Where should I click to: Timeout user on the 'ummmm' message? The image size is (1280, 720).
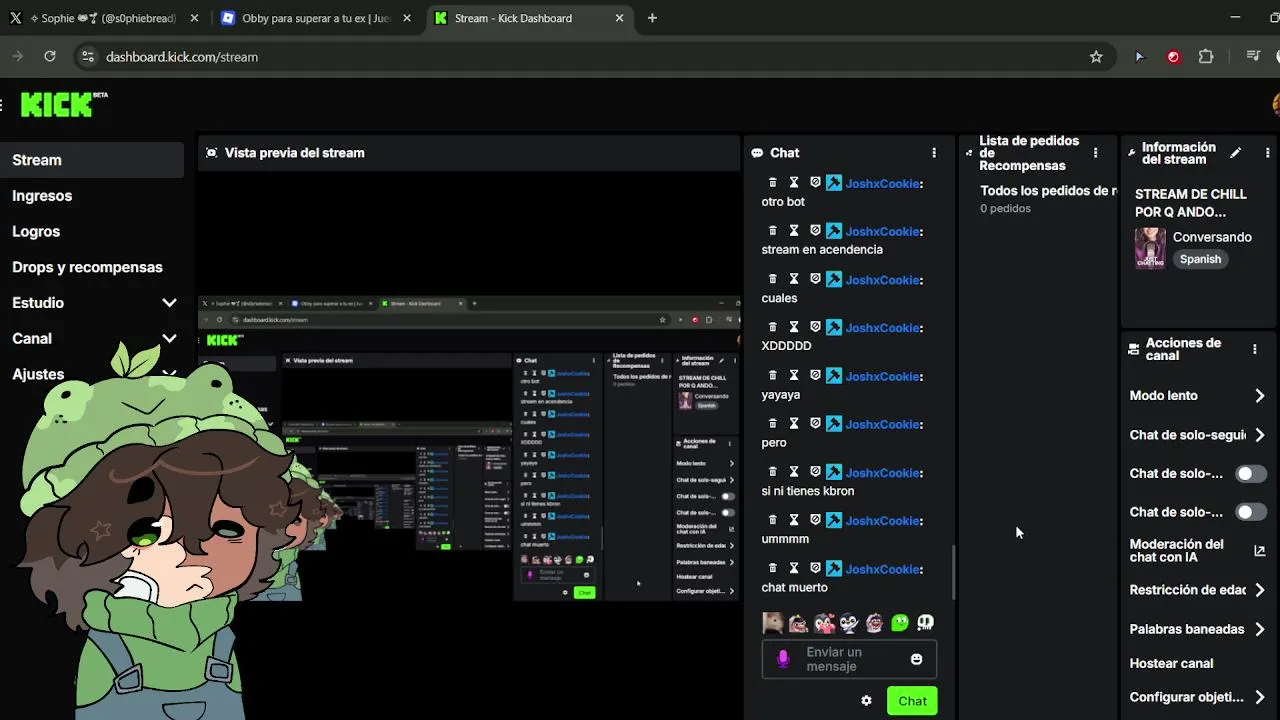click(794, 520)
